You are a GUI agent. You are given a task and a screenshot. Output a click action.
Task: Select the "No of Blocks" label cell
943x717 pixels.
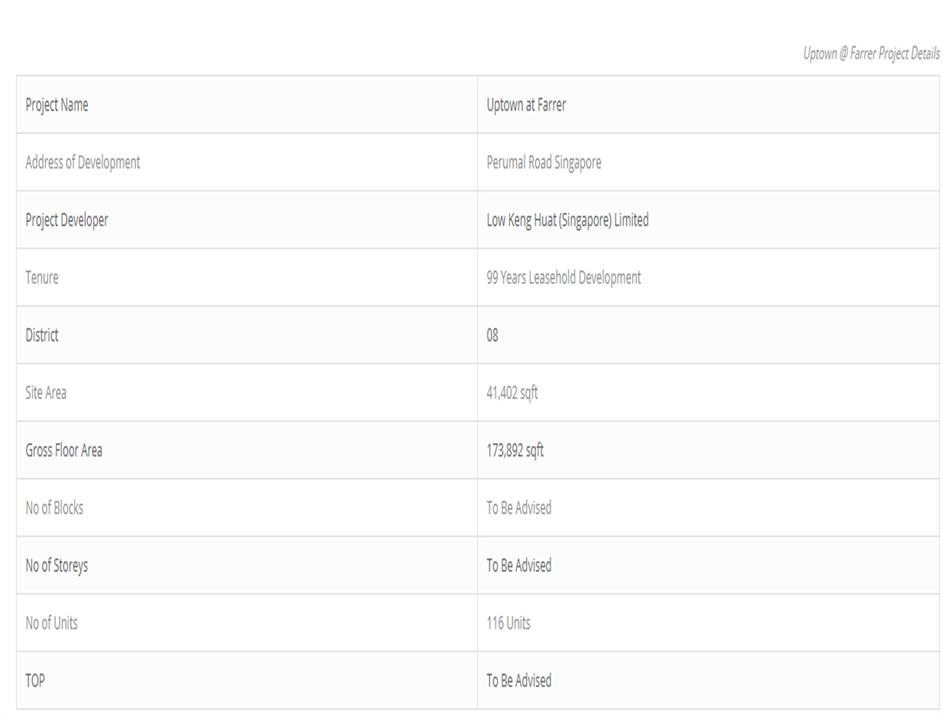55,508
